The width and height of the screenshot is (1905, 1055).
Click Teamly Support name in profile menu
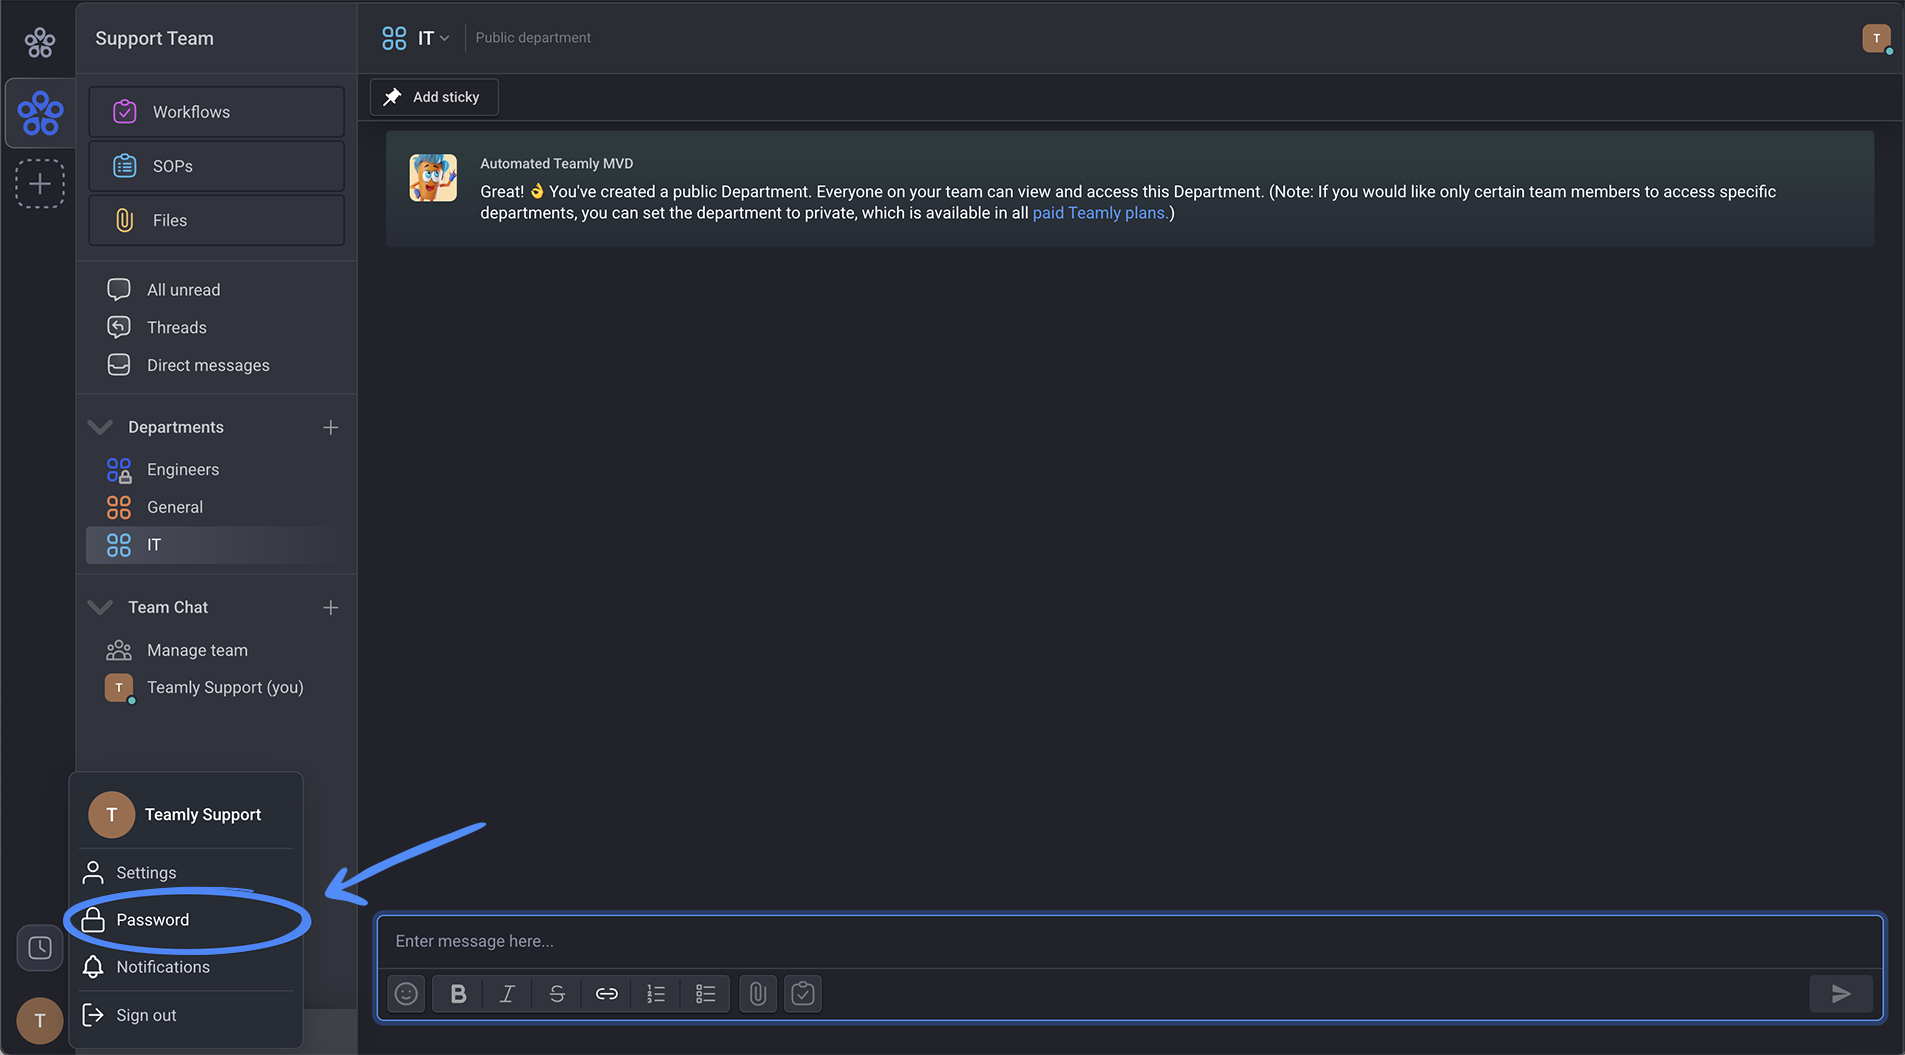click(203, 815)
